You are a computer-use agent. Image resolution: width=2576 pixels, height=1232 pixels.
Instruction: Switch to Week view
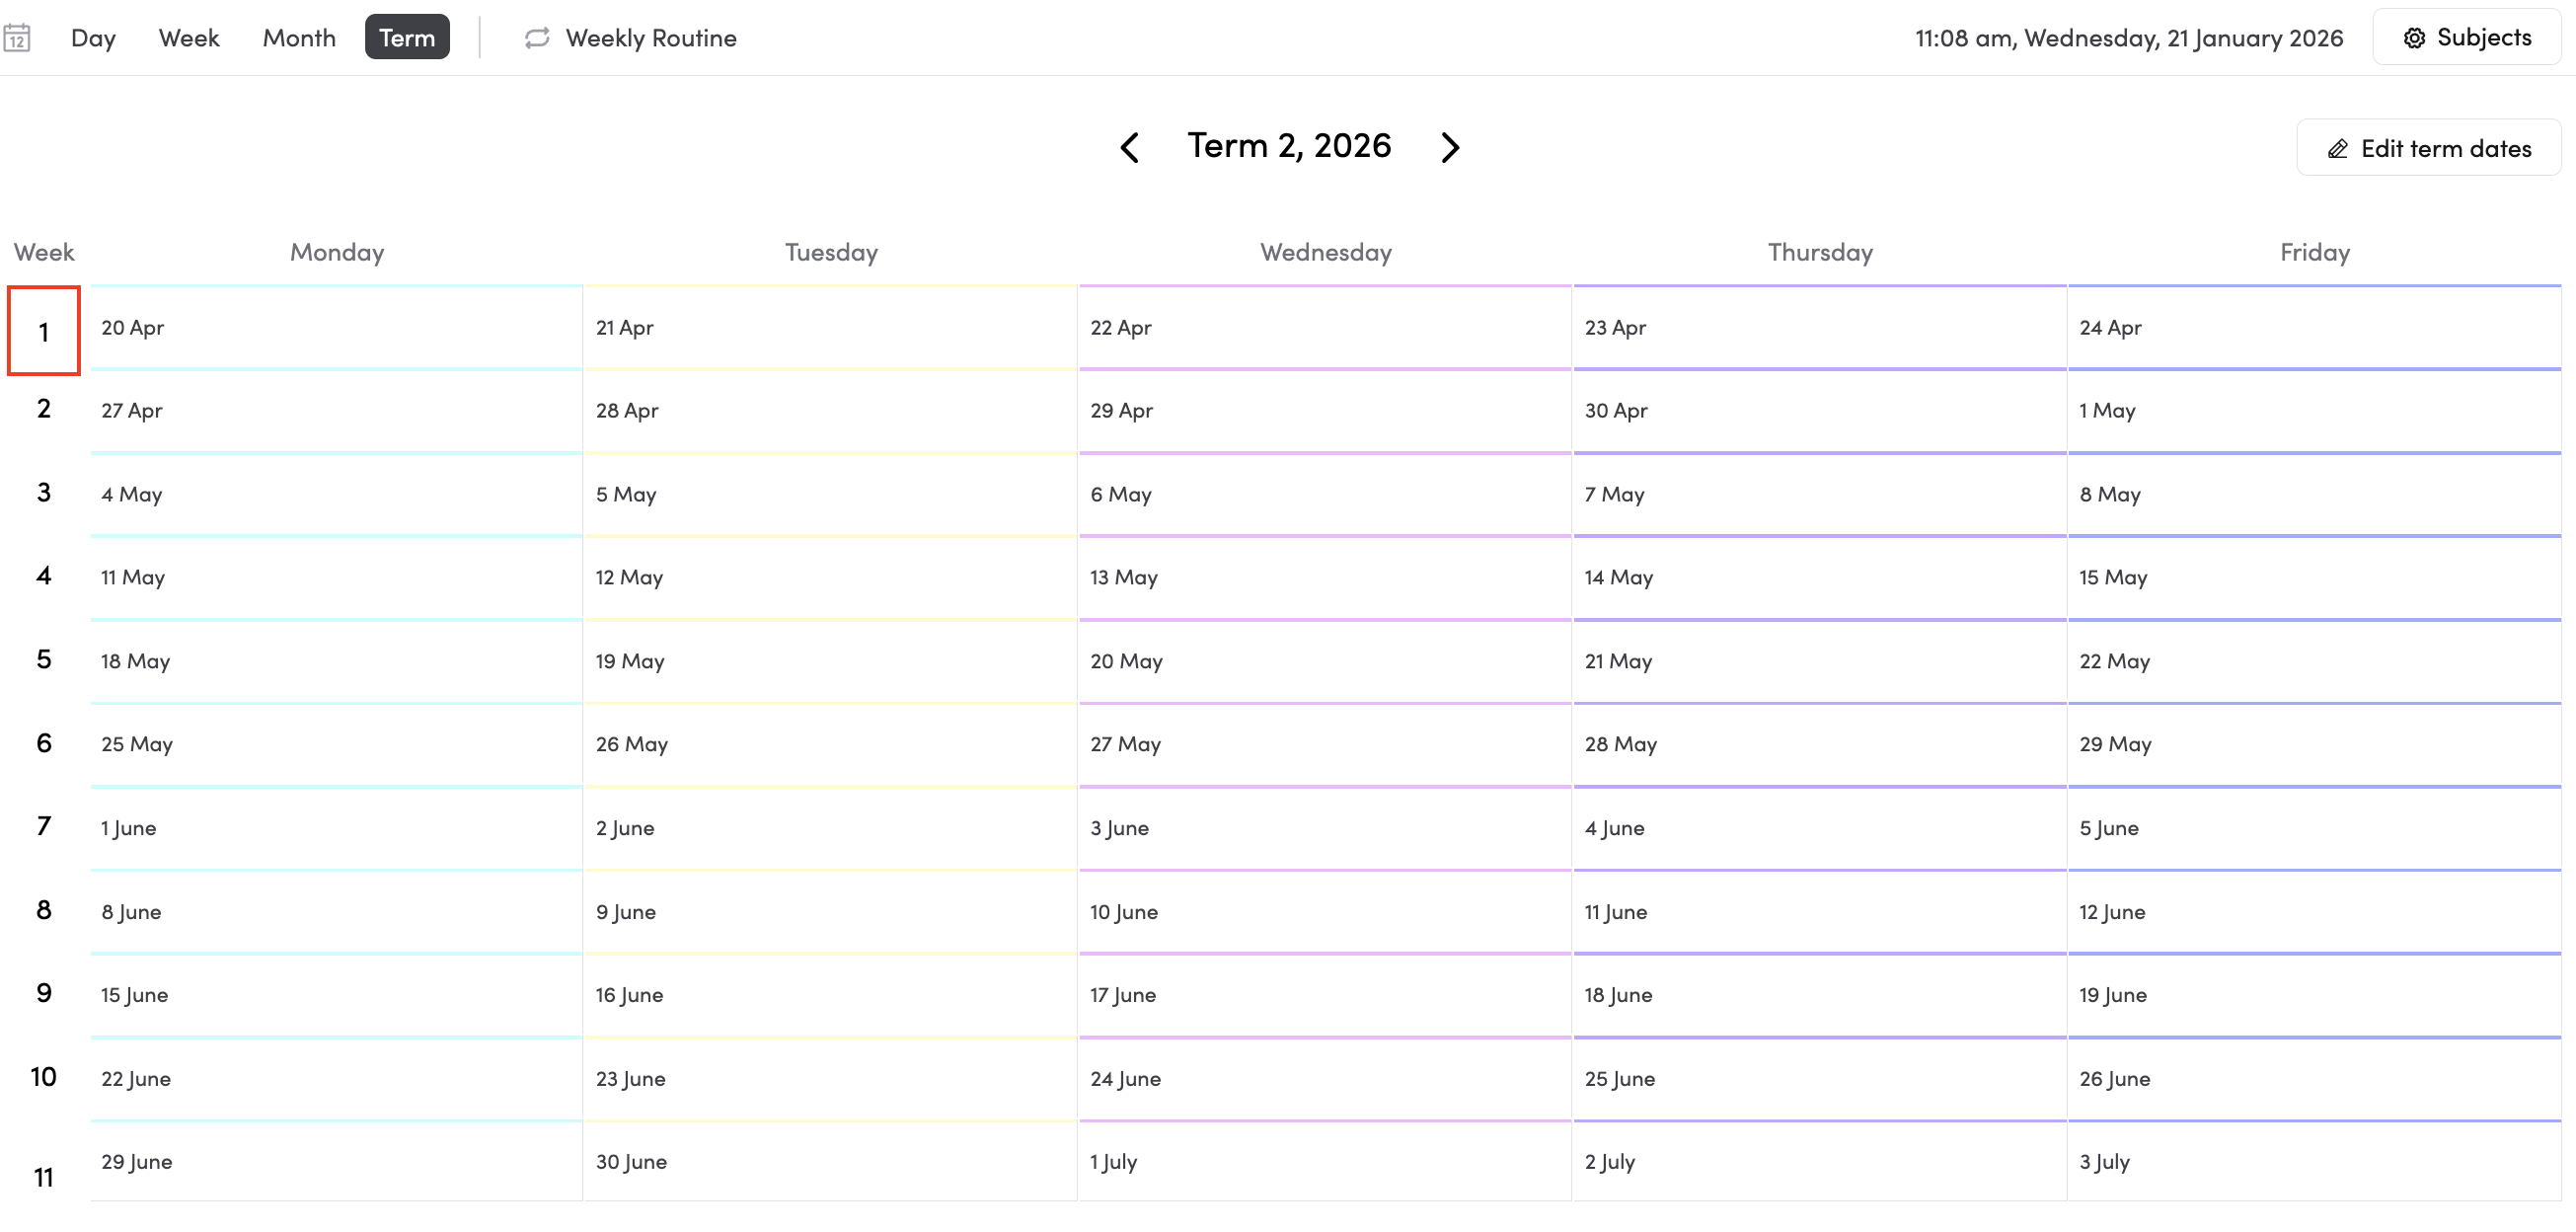tap(189, 38)
